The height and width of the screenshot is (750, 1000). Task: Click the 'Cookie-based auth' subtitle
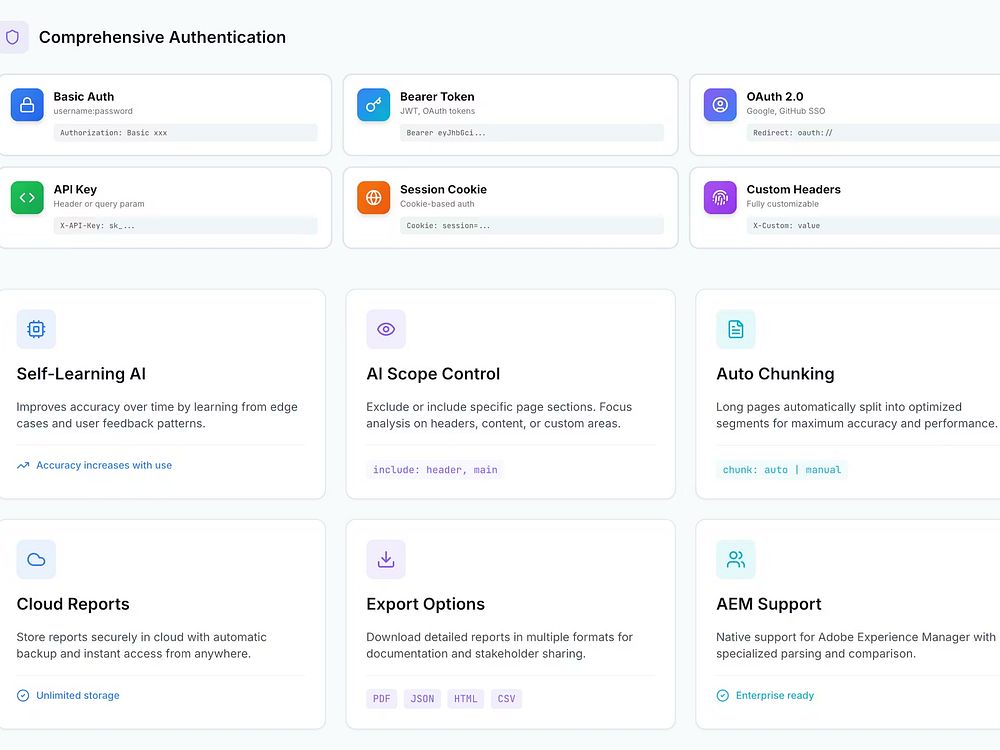[x=437, y=204]
